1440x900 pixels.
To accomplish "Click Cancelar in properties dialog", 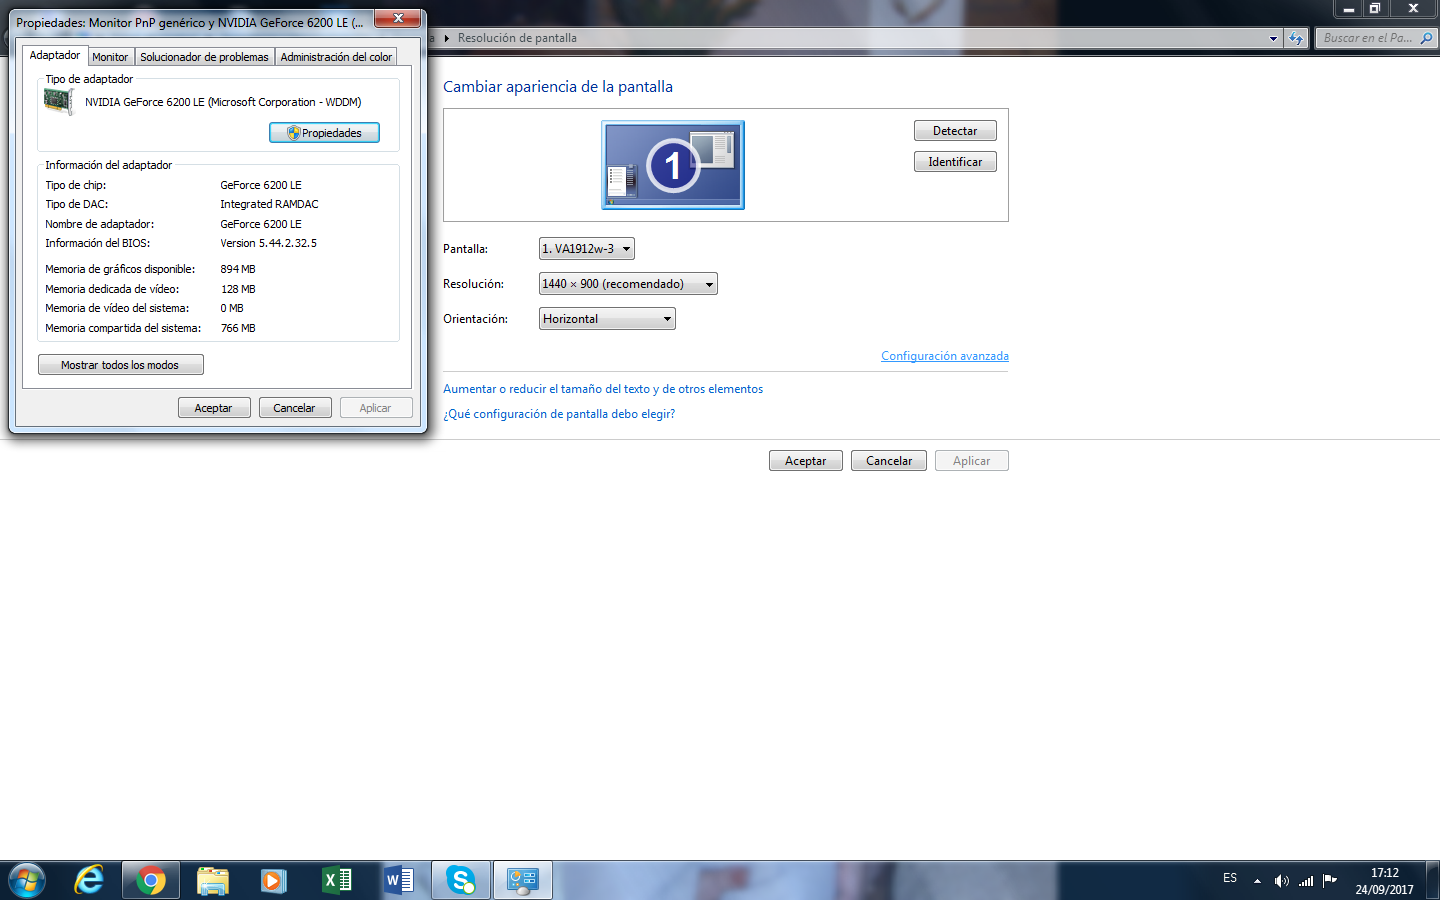I will click(294, 408).
